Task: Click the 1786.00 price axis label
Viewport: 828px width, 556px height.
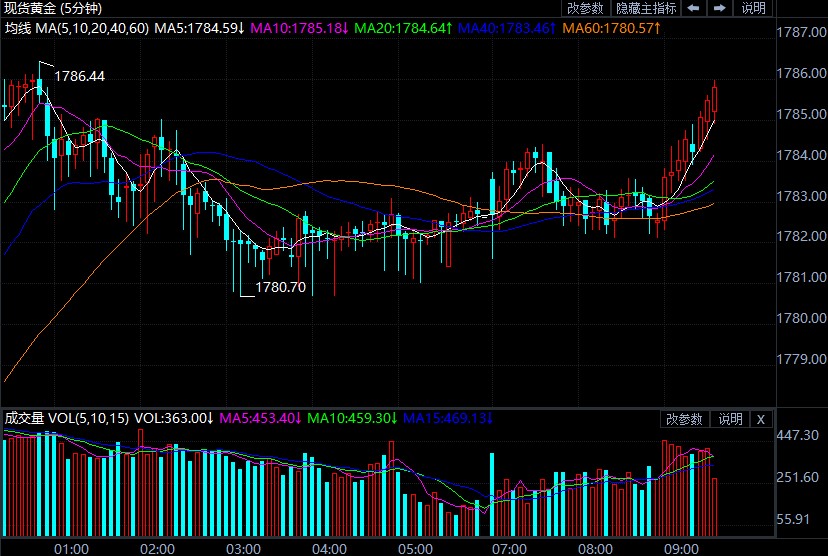Action: (x=801, y=73)
